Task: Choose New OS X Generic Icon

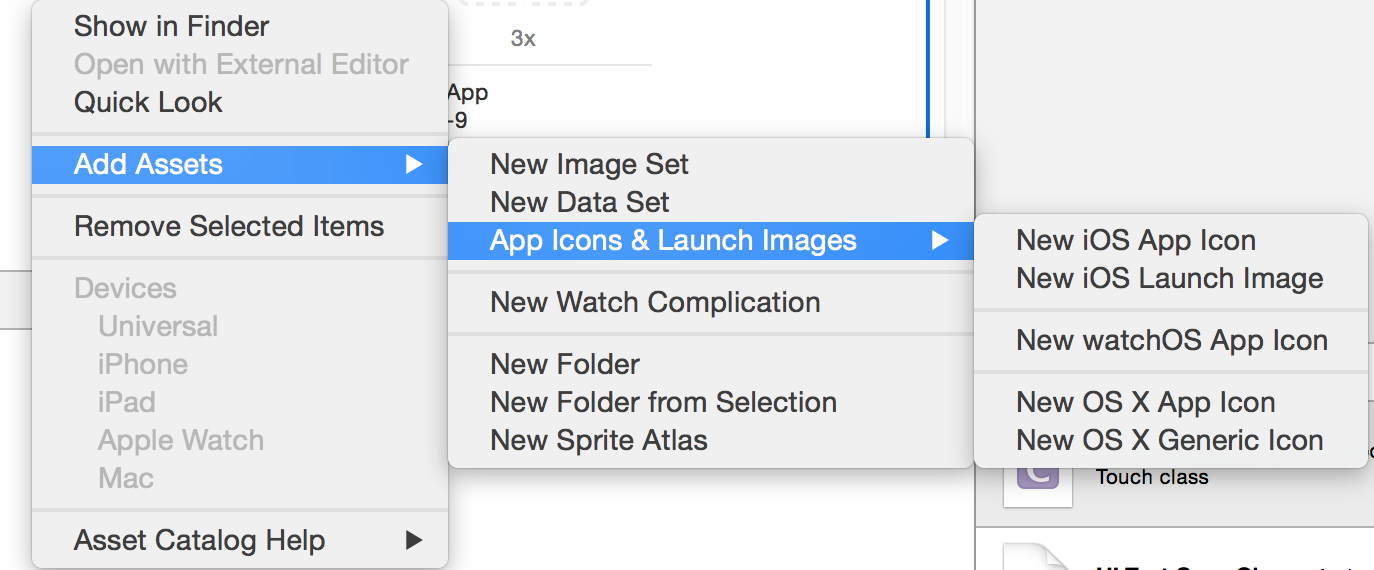Action: click(1170, 440)
